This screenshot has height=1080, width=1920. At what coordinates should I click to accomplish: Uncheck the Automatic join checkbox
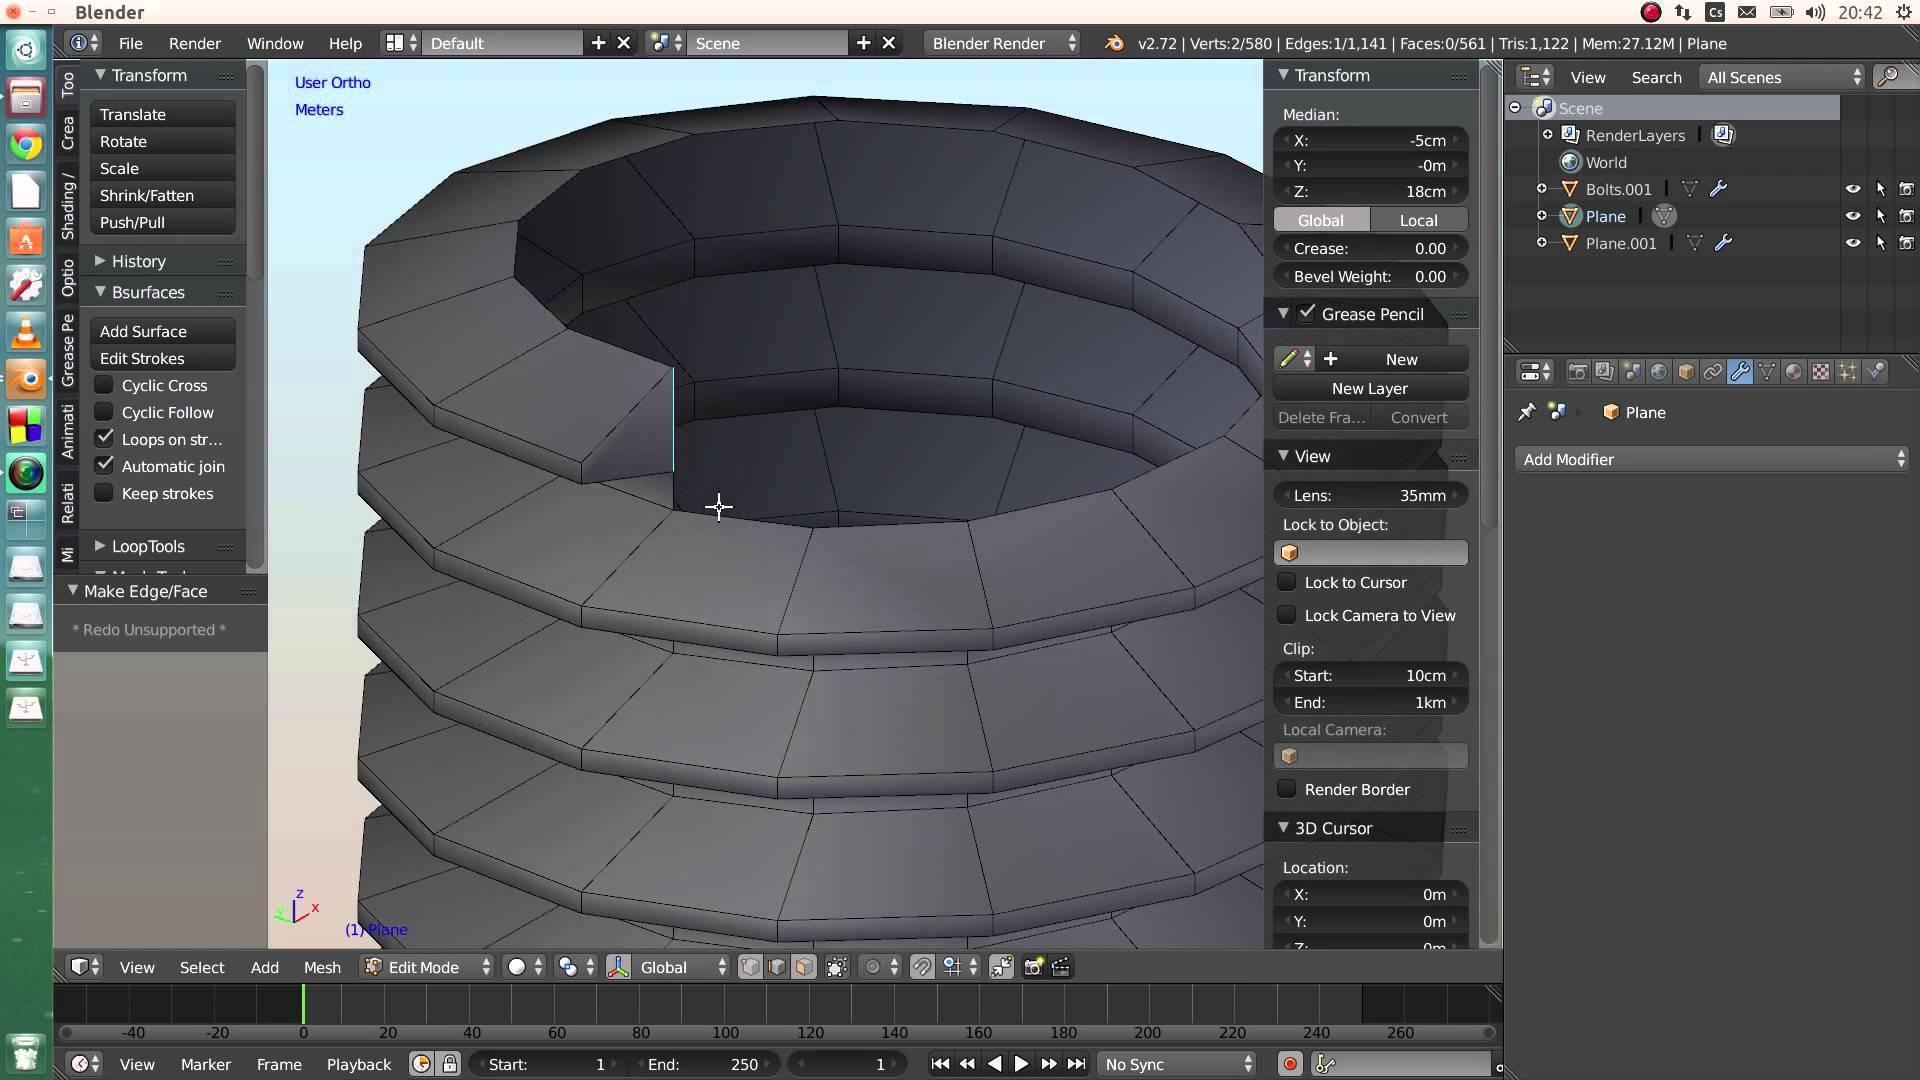pyautogui.click(x=104, y=466)
